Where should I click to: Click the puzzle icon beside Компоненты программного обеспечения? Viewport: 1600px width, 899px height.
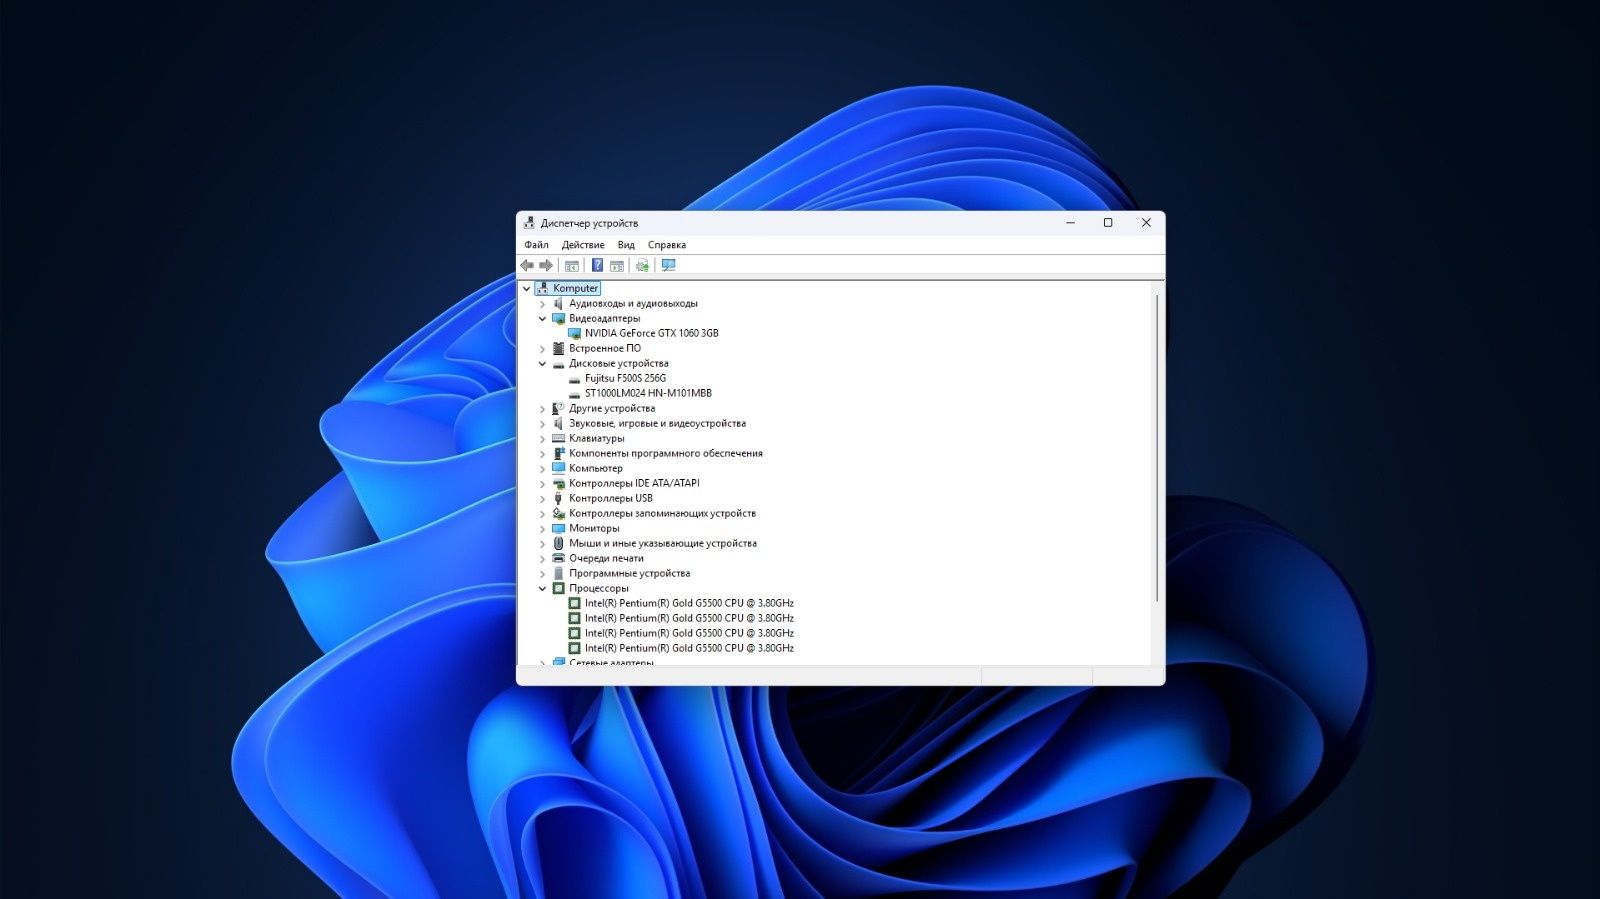[558, 453]
